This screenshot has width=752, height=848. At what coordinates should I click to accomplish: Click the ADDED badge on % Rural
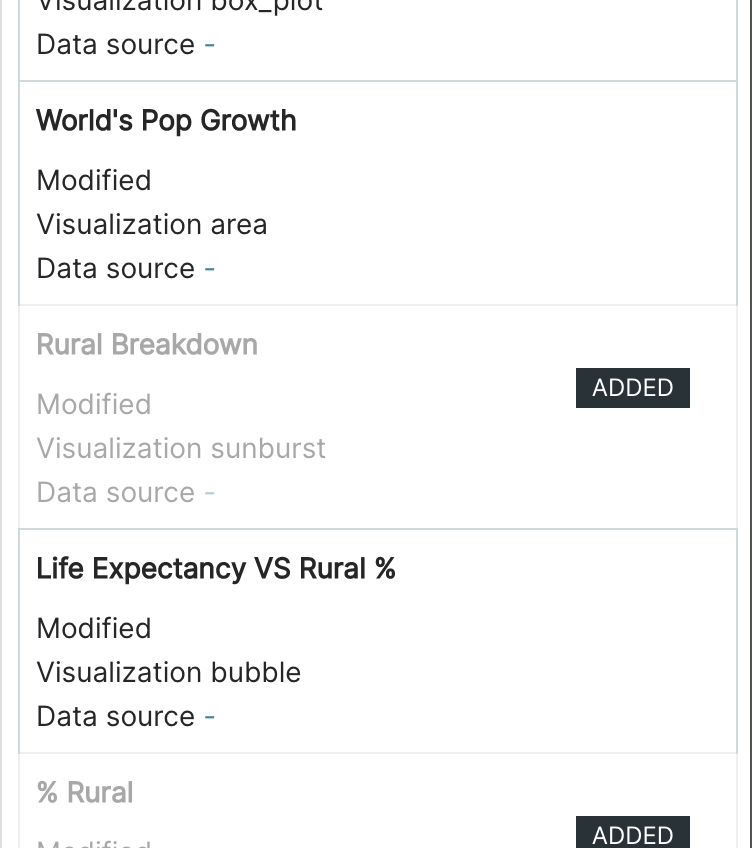click(x=632, y=834)
